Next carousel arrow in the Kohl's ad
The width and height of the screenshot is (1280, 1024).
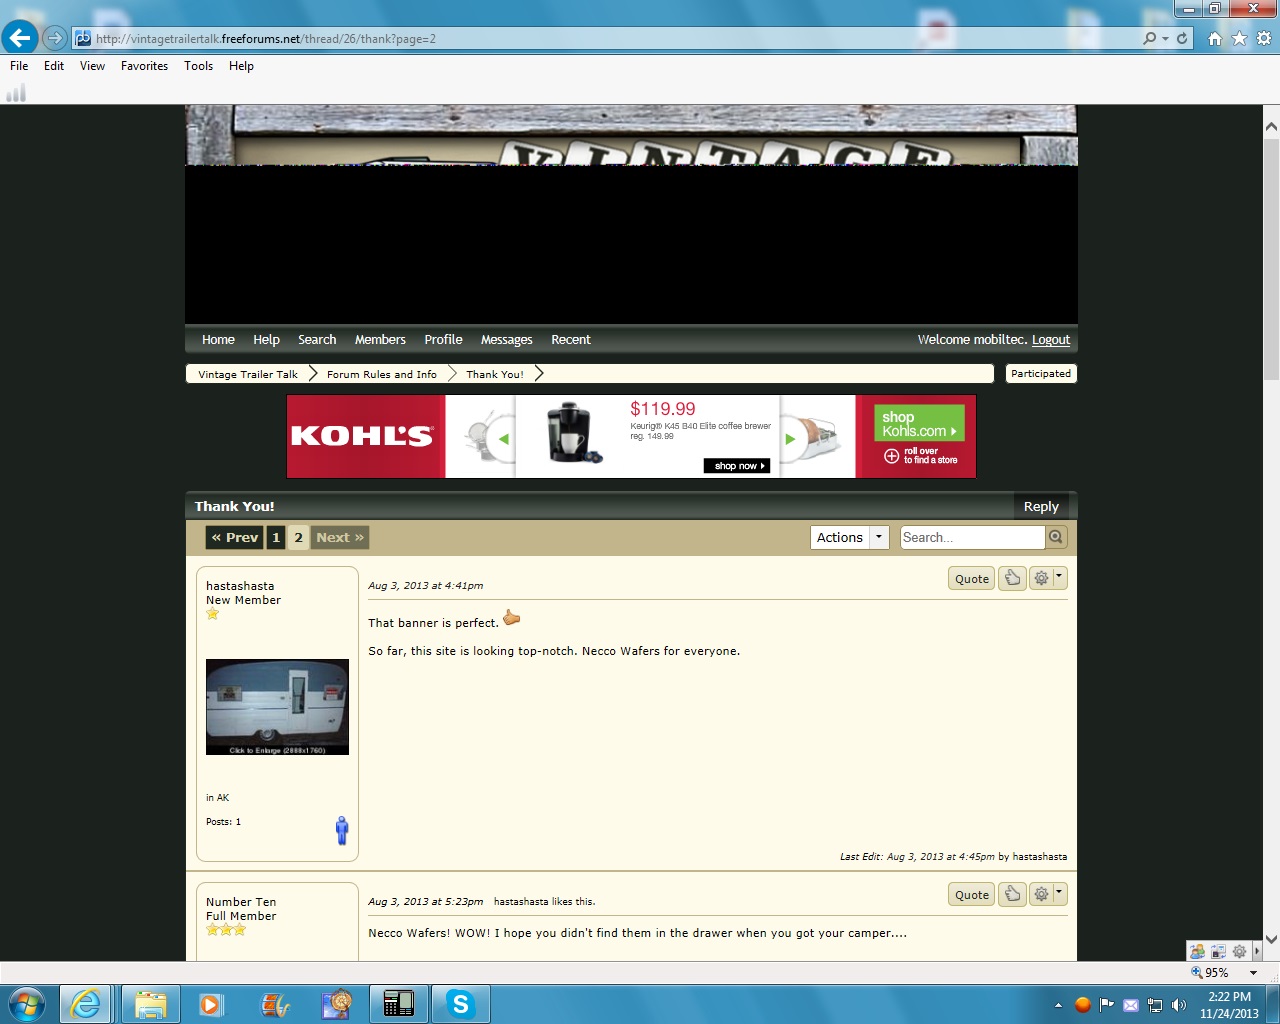pos(790,438)
